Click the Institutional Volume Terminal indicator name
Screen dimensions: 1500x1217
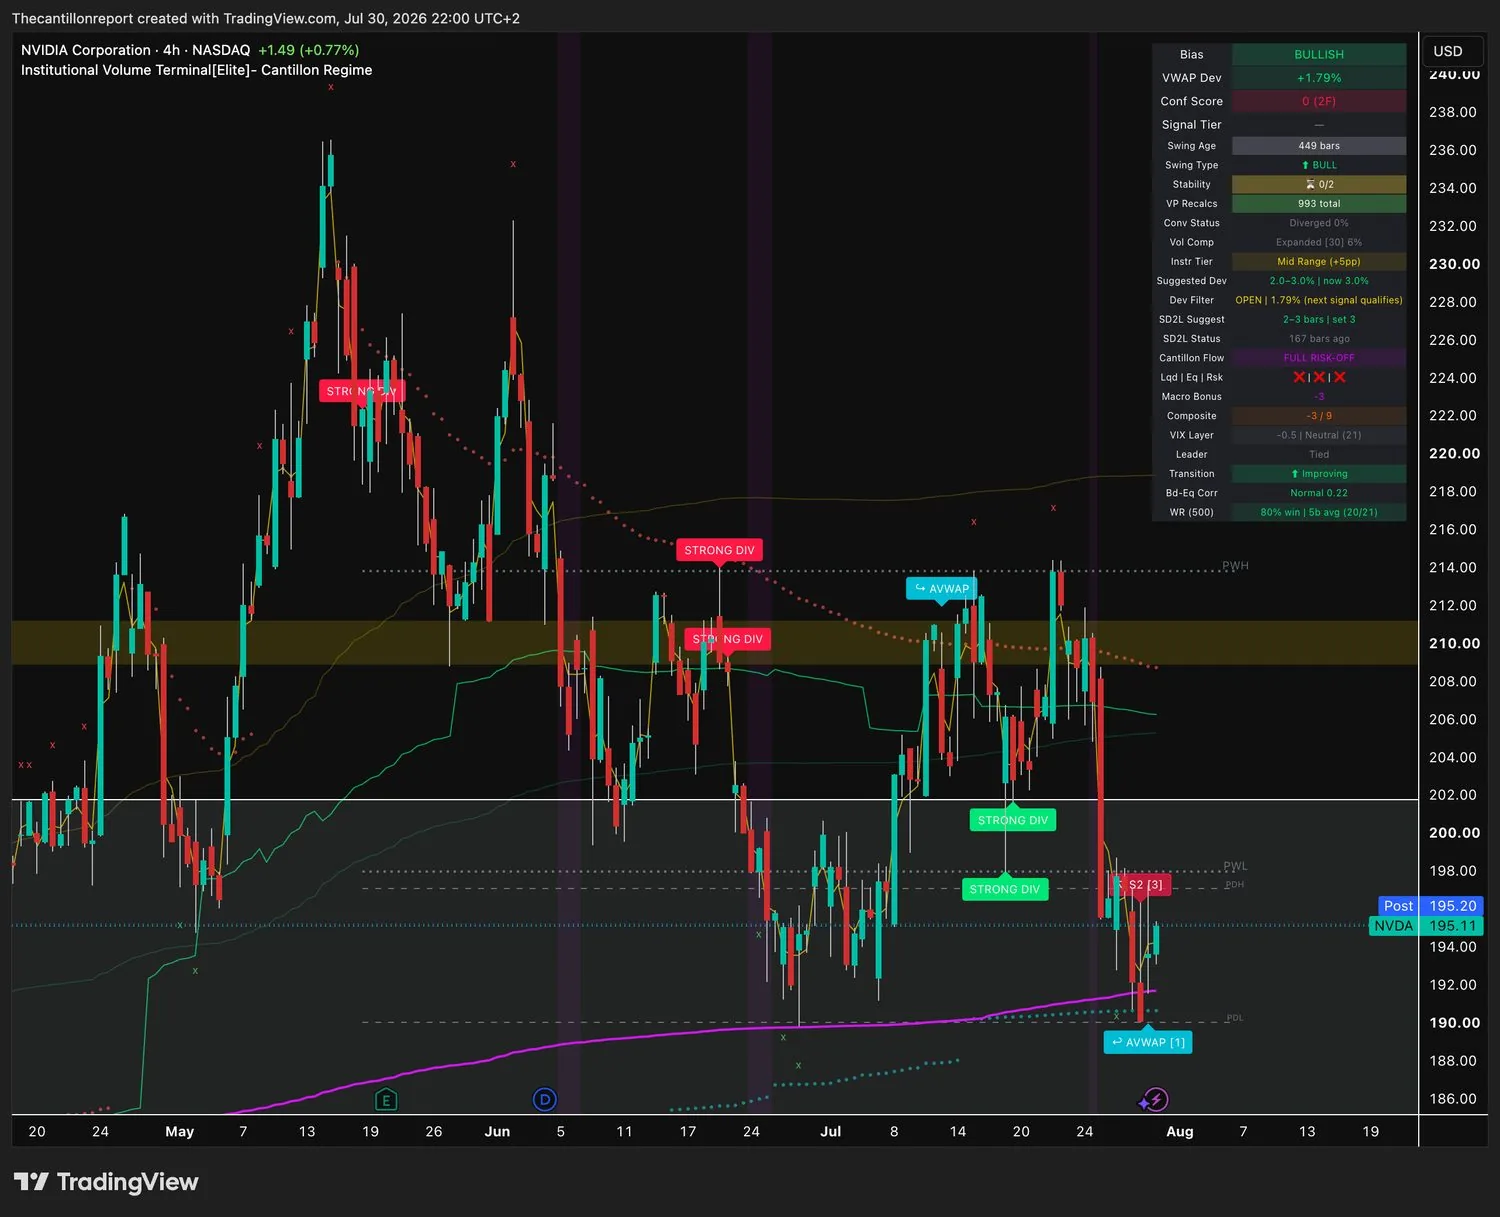coord(196,70)
